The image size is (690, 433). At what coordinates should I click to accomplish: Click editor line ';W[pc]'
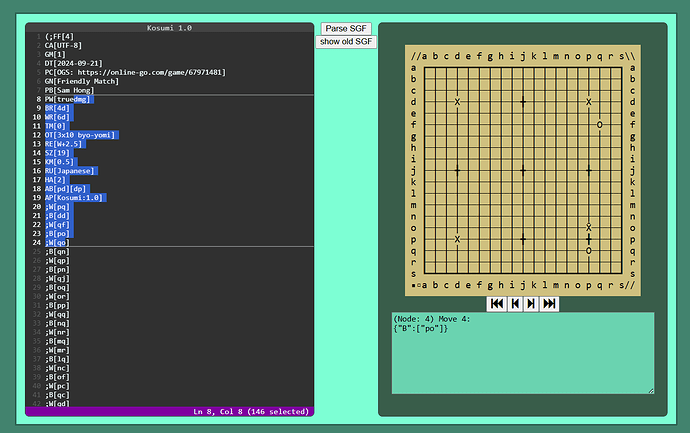click(x=57, y=386)
